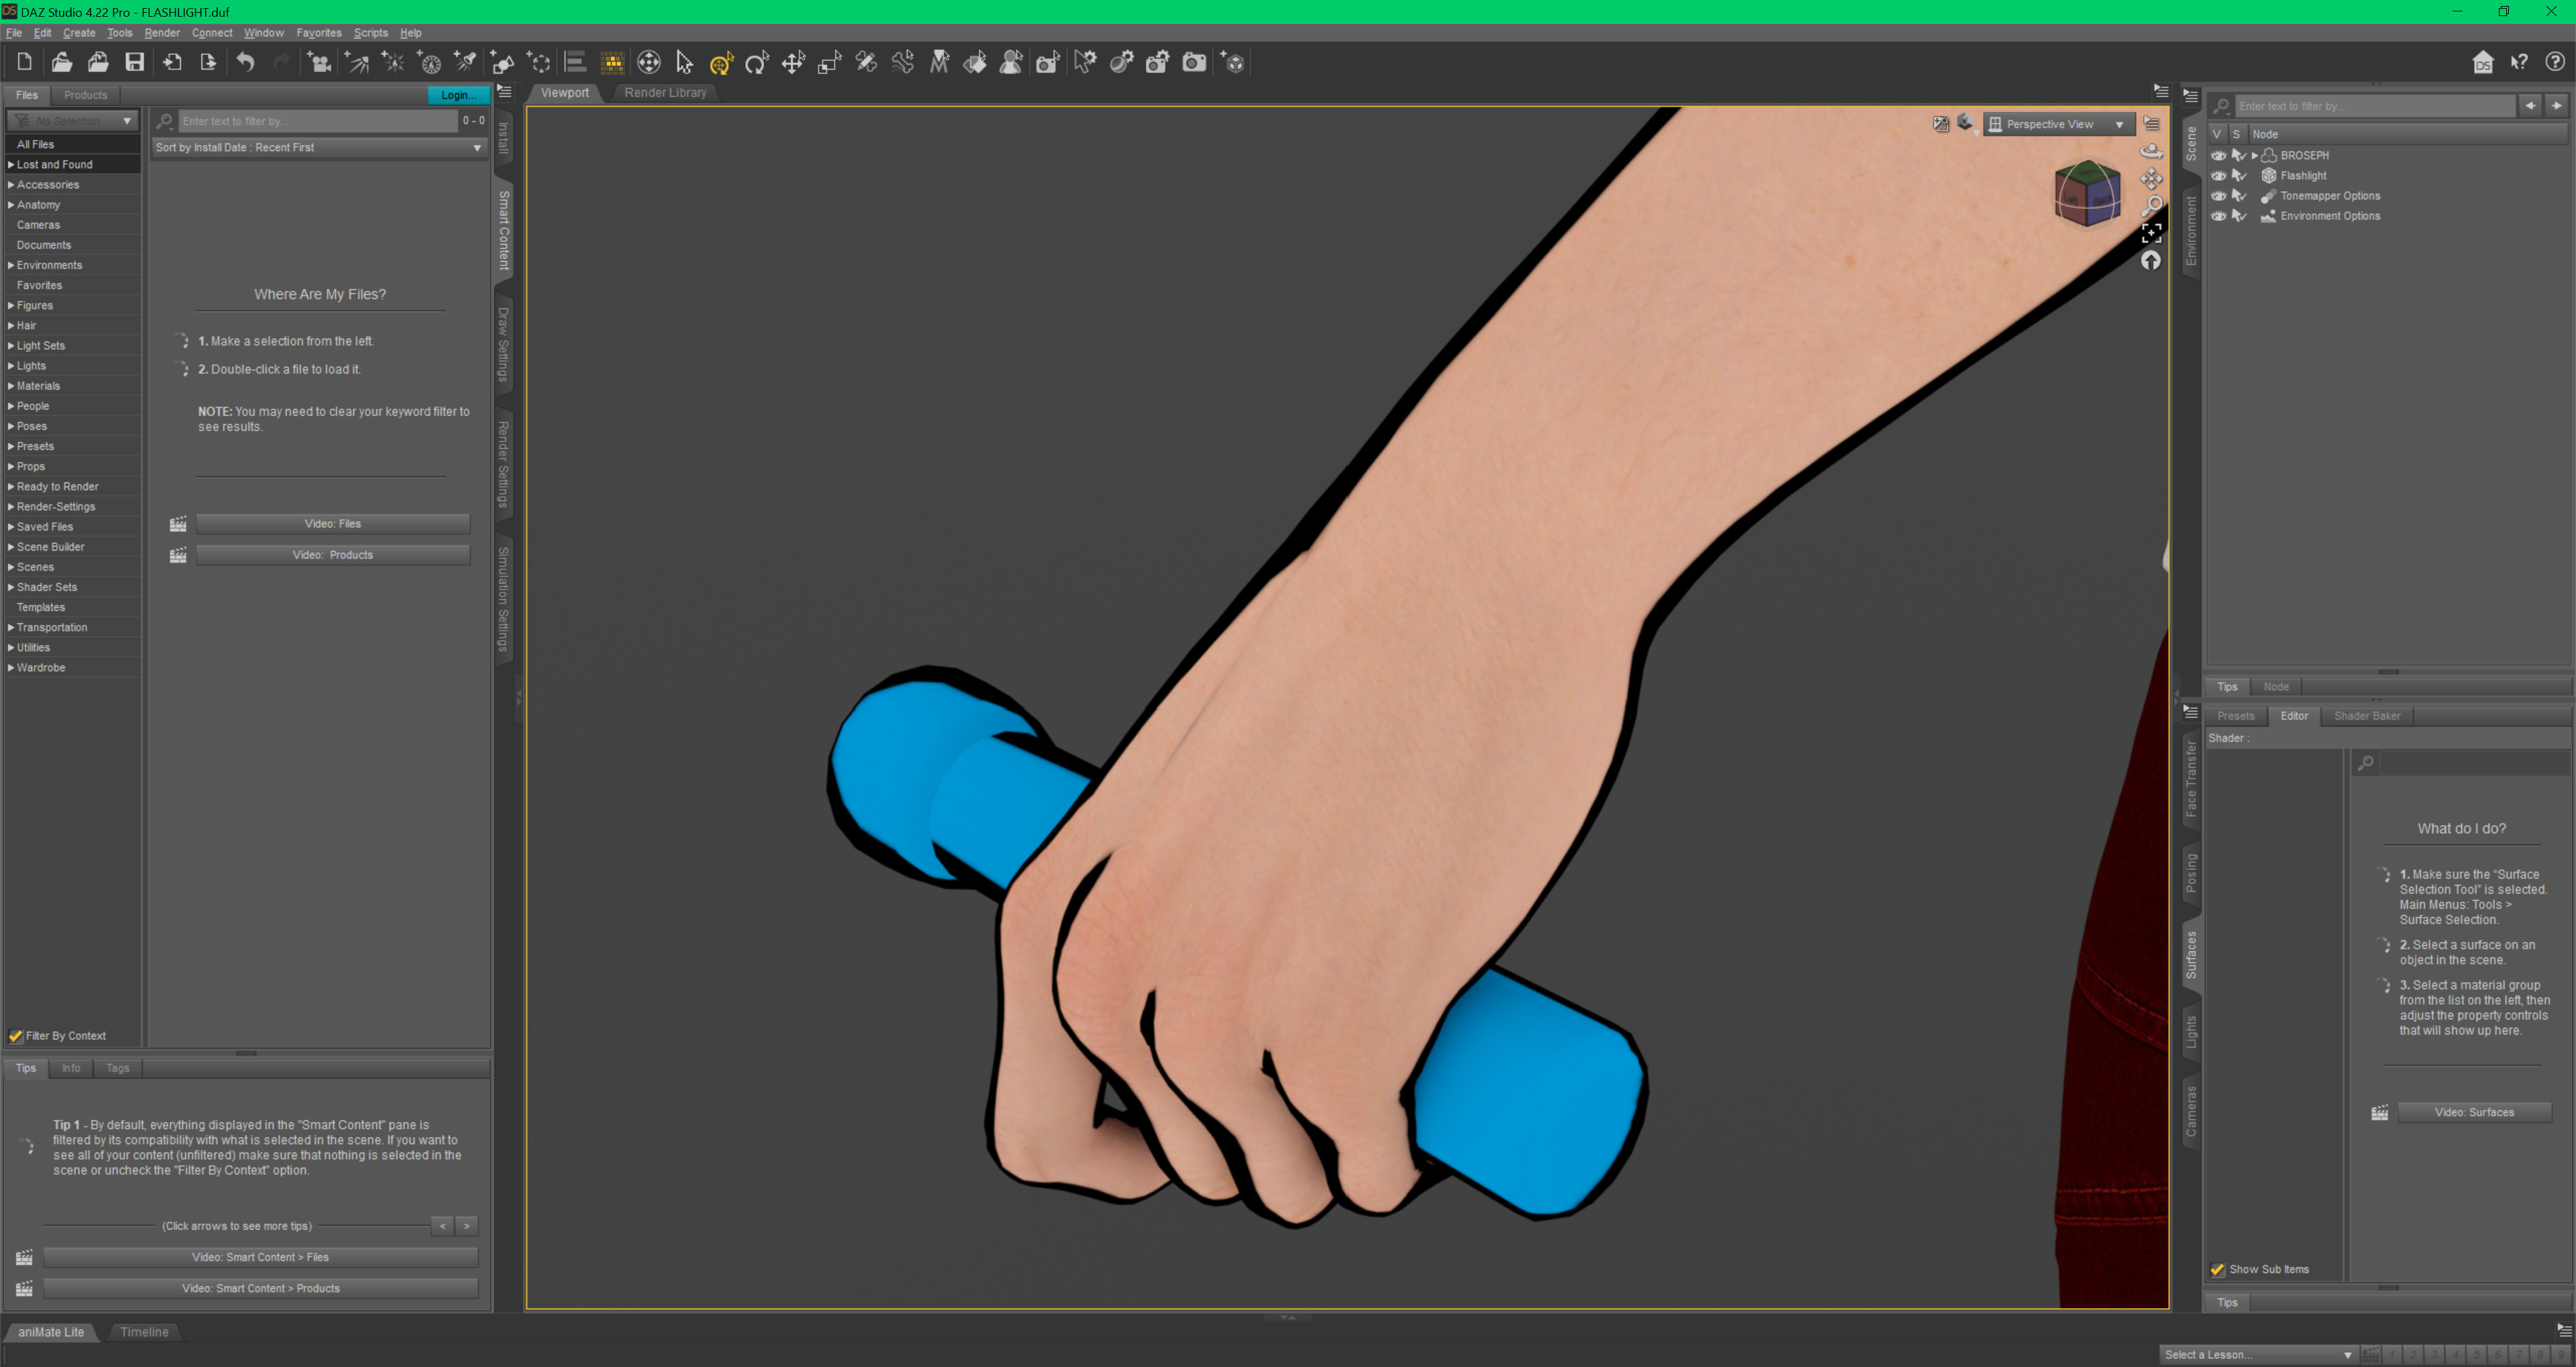
Task: Toggle the Filter By Context checkbox
Action: (16, 1036)
